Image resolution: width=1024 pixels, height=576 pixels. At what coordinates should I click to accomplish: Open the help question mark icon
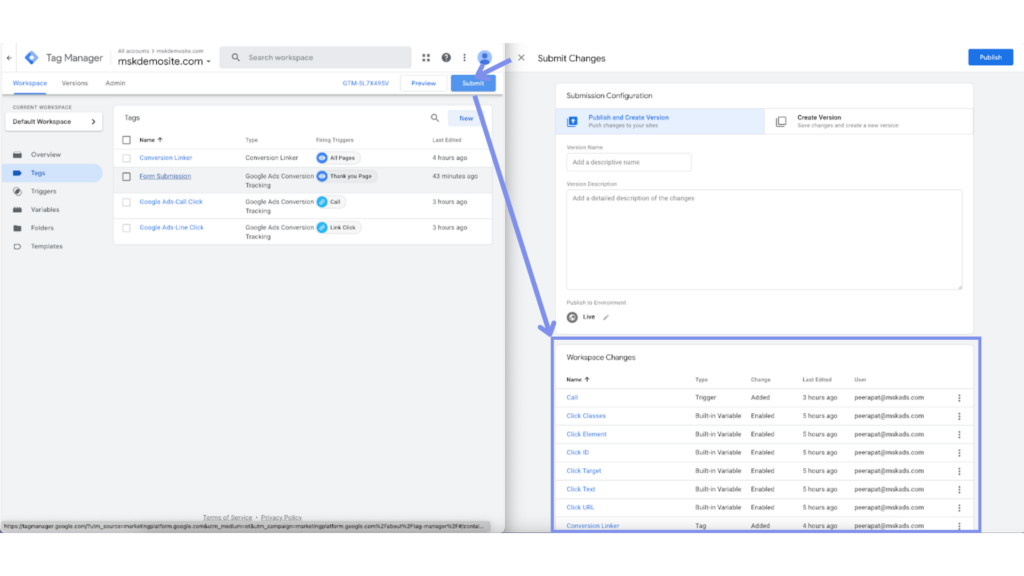click(446, 57)
